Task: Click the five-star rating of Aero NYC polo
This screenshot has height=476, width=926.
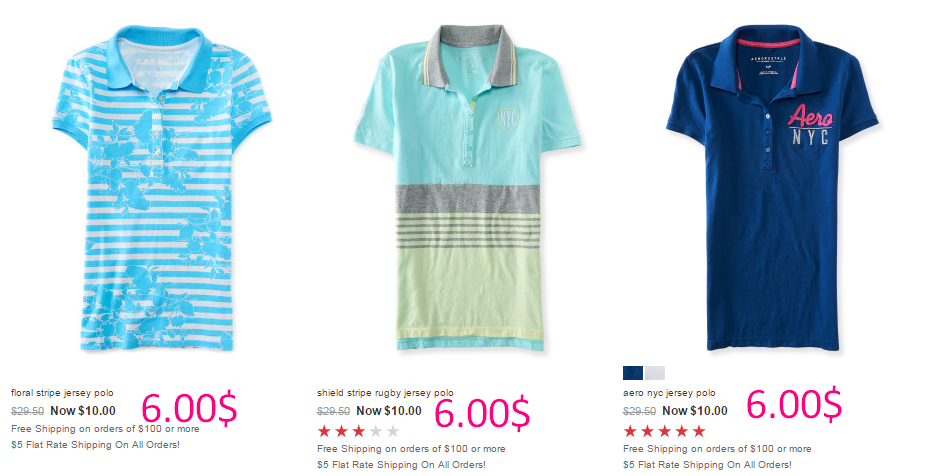Action: tap(664, 431)
